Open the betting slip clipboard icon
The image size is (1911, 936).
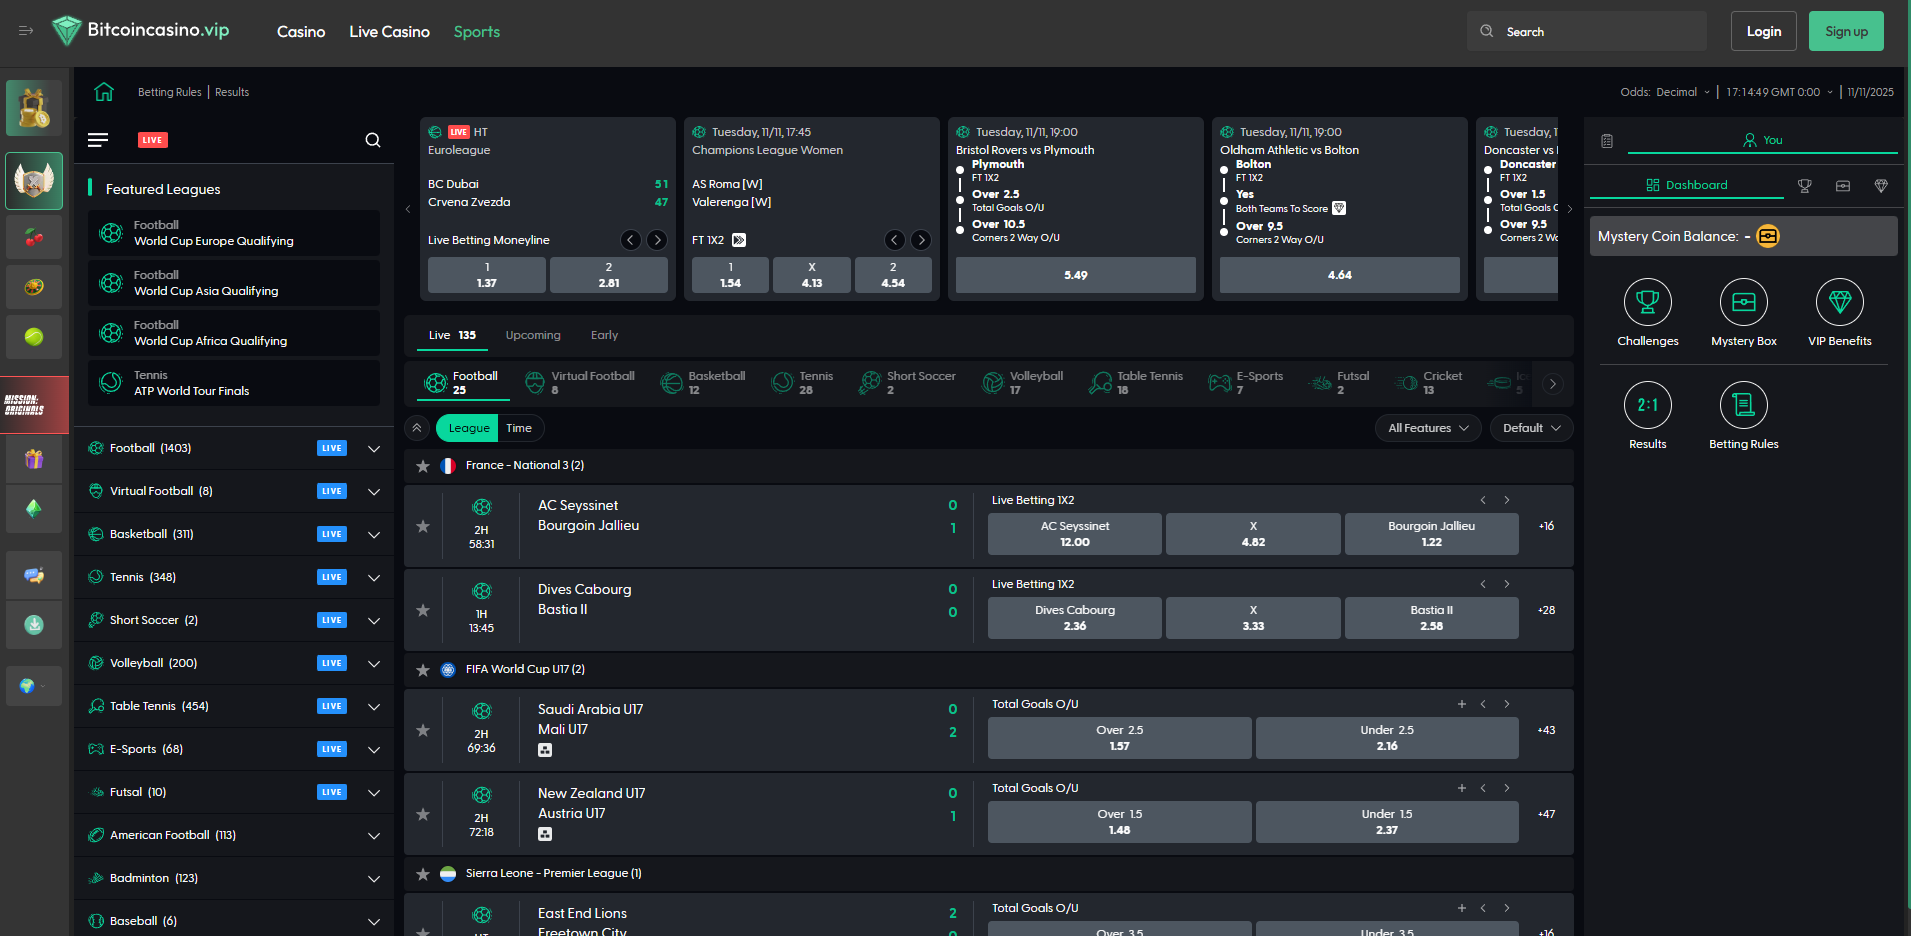click(x=1606, y=140)
